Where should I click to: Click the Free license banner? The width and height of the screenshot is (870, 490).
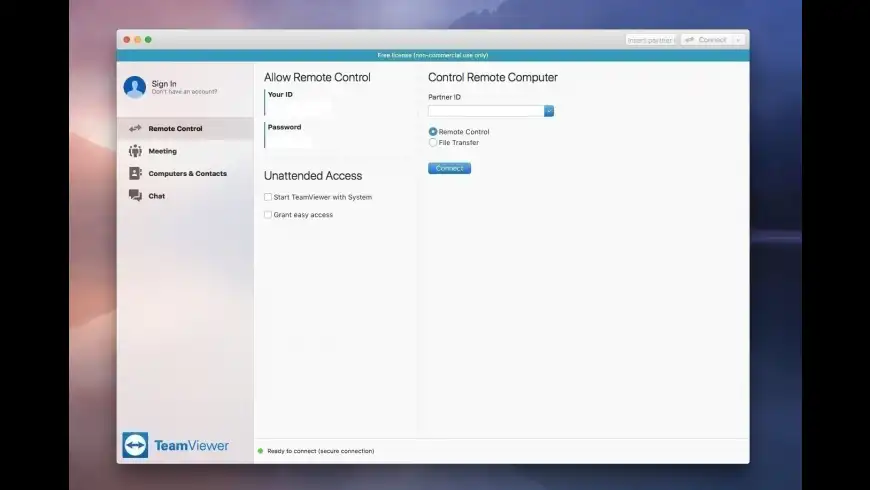(x=433, y=55)
